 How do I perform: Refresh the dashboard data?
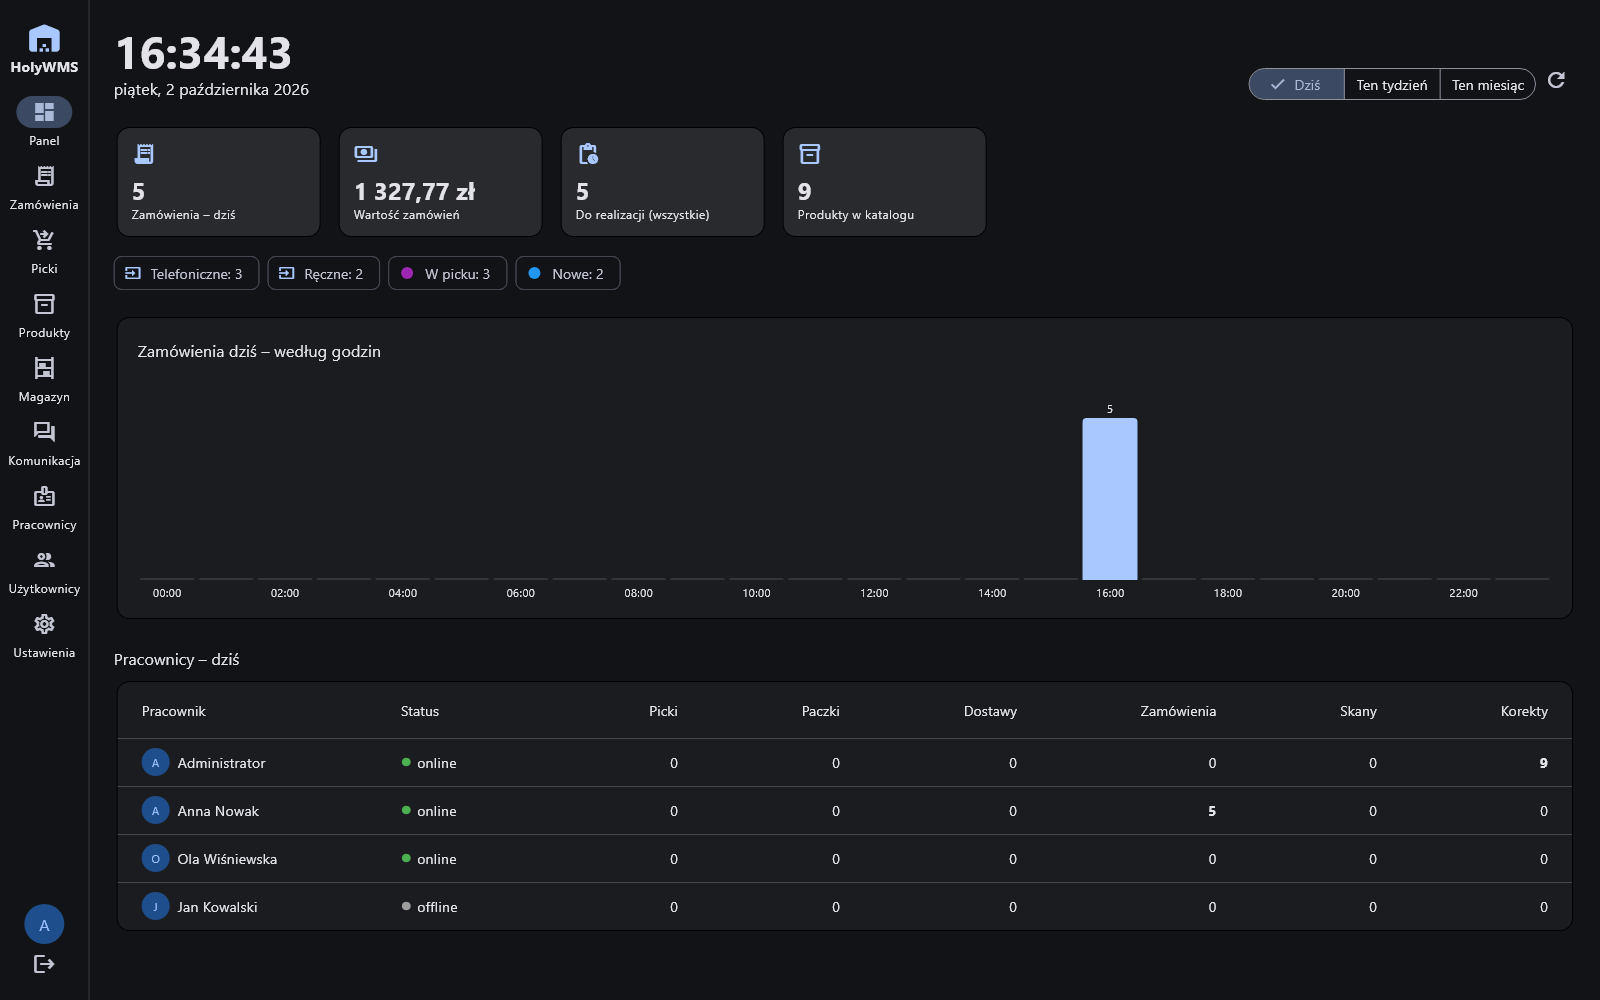(1556, 80)
